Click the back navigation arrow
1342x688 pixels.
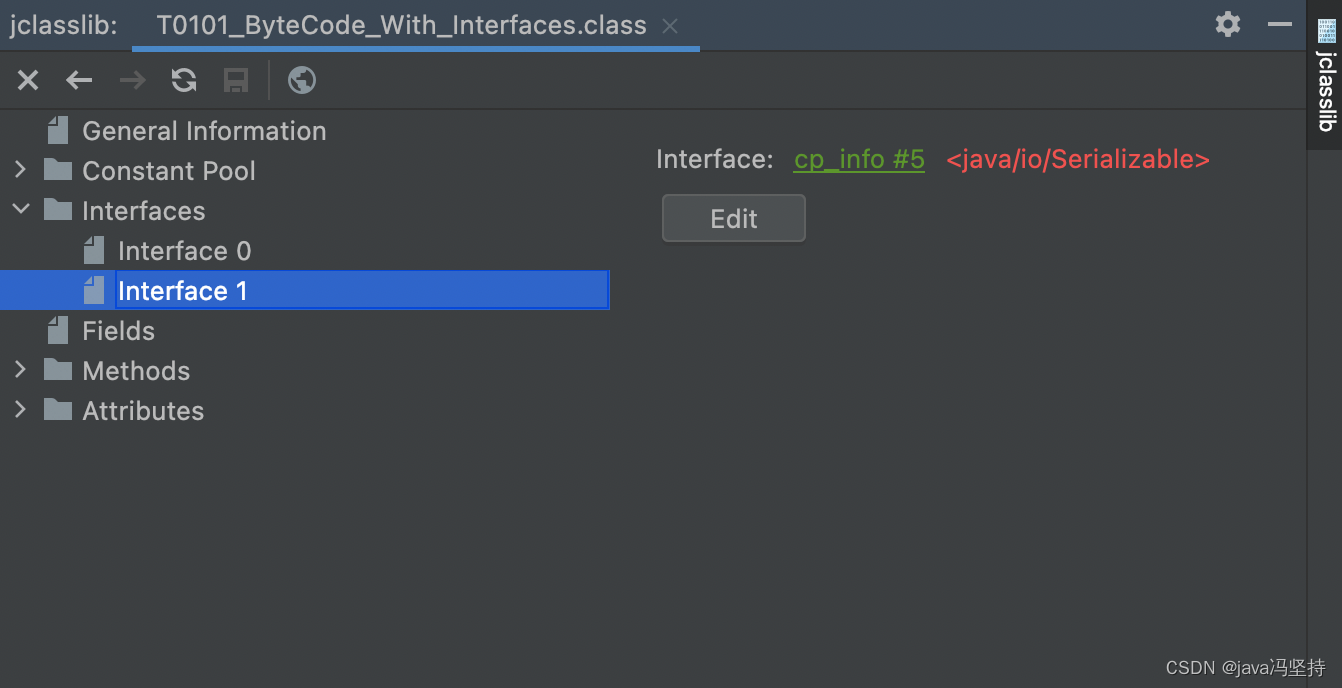pos(79,80)
